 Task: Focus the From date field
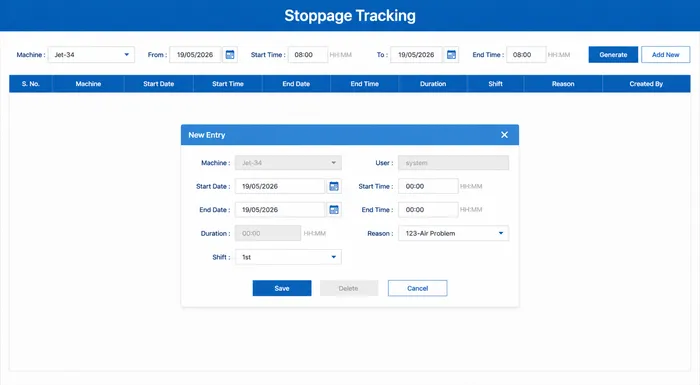click(196, 54)
